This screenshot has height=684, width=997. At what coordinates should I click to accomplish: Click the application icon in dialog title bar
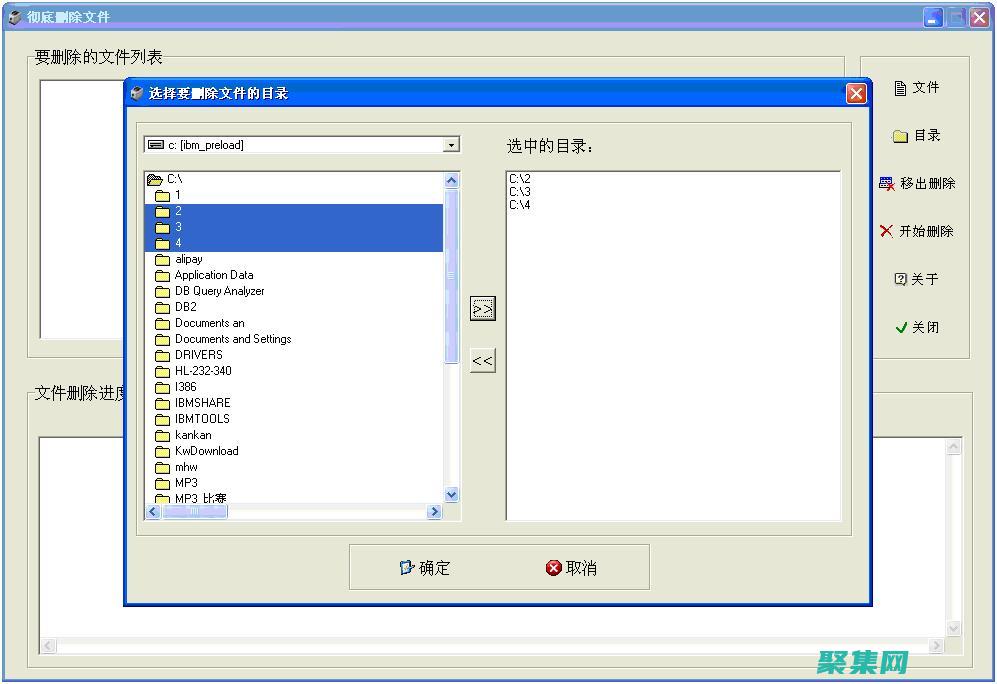point(136,93)
